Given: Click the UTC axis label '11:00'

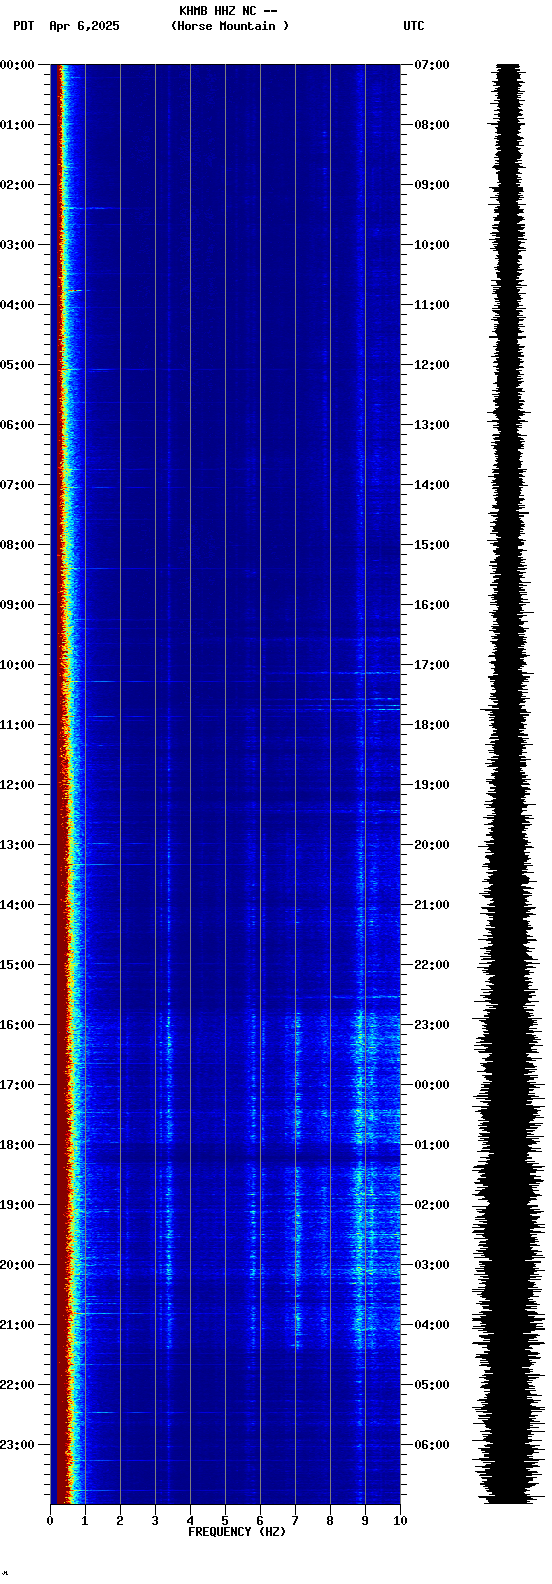Looking at the screenshot, I should tap(432, 305).
